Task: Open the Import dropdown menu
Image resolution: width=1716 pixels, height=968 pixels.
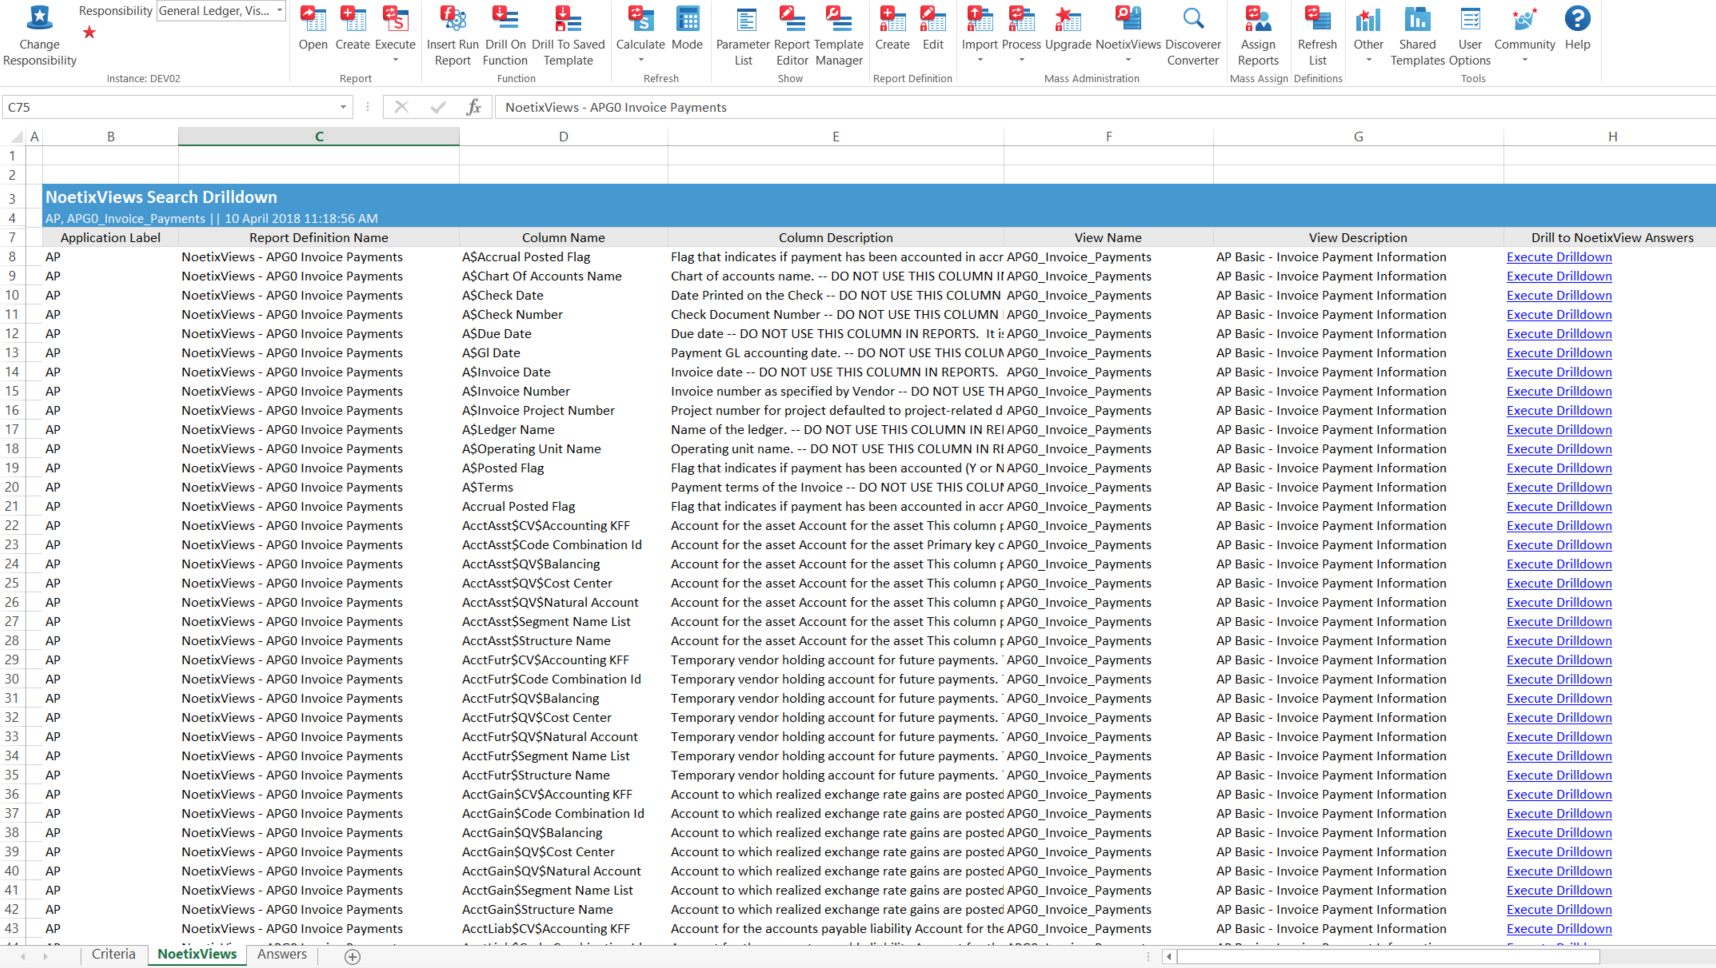Action: [979, 61]
